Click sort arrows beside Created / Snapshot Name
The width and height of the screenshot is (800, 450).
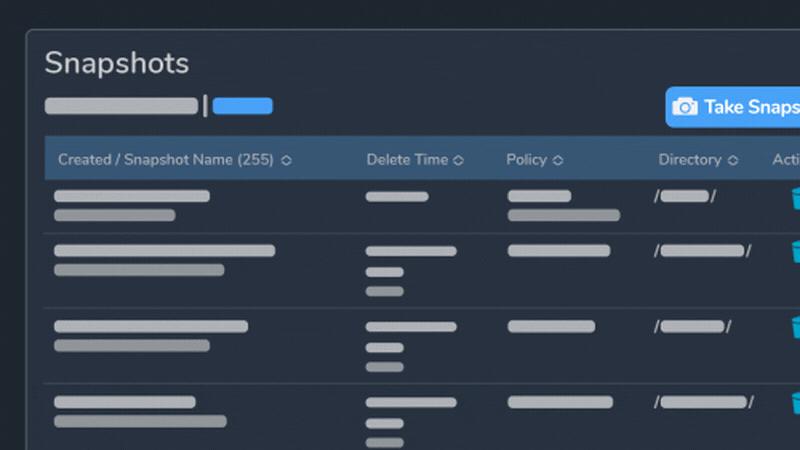pos(287,160)
